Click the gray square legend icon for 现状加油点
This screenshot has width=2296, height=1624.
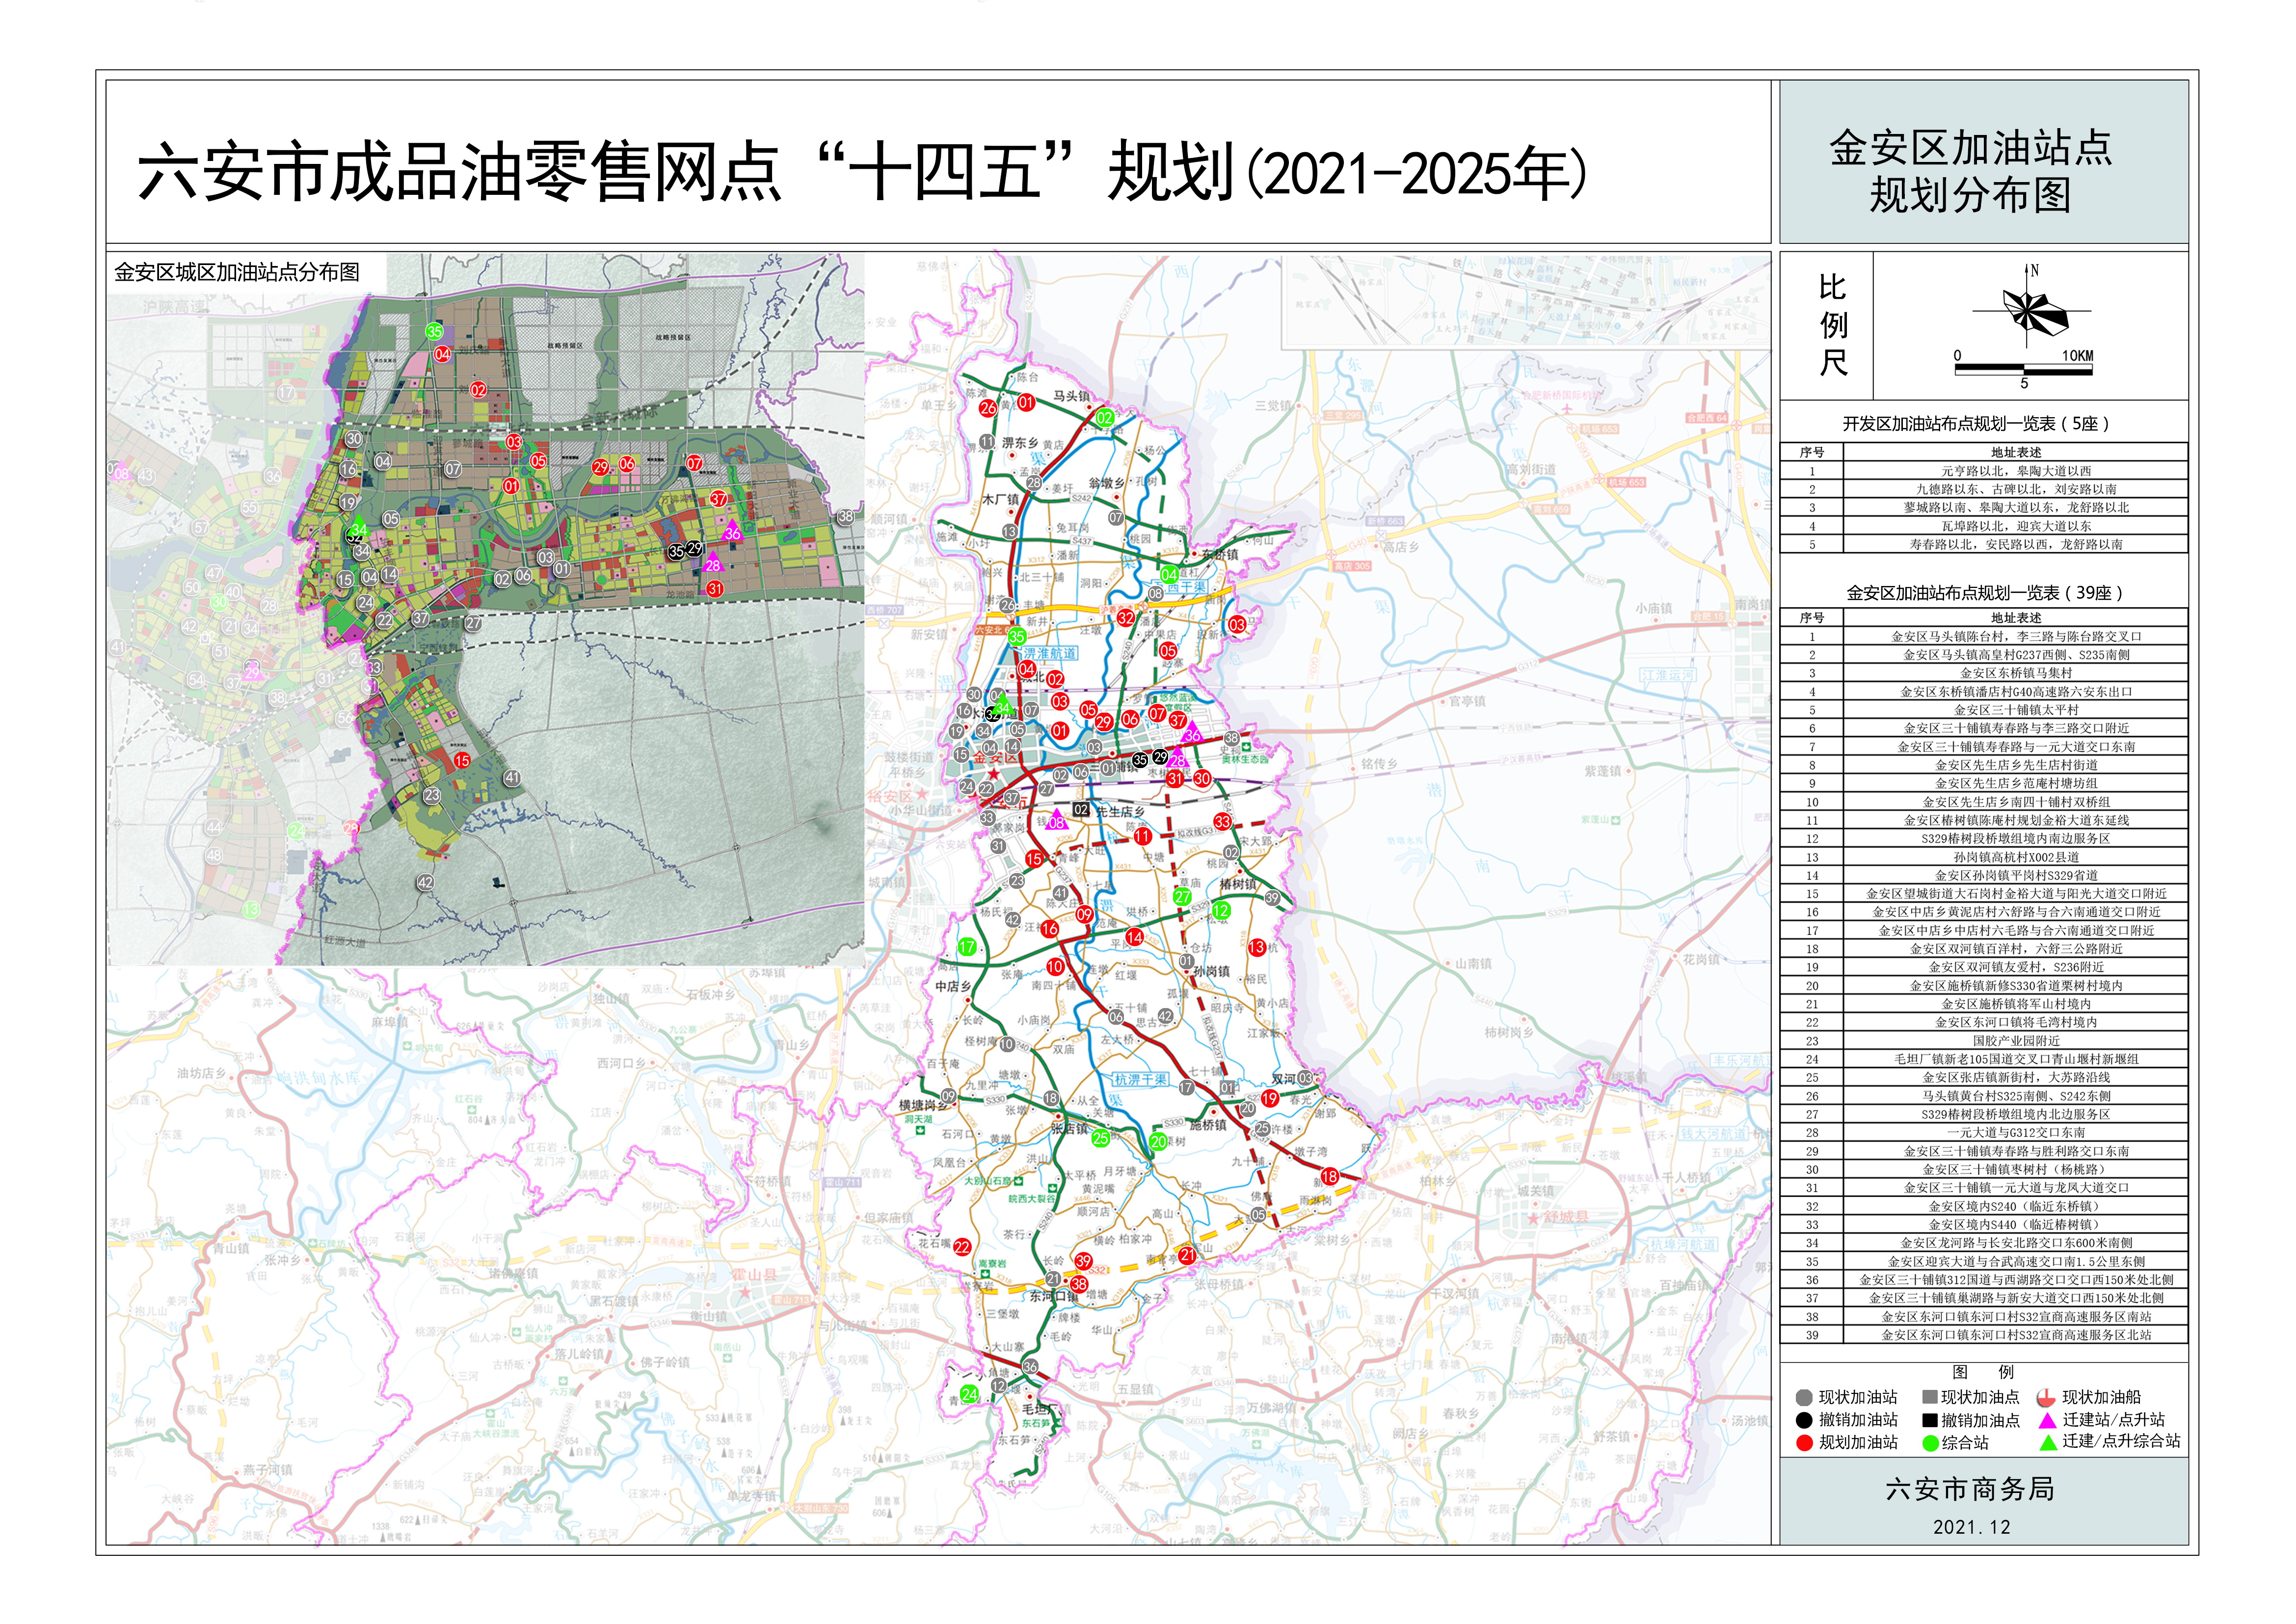click(x=1930, y=1397)
